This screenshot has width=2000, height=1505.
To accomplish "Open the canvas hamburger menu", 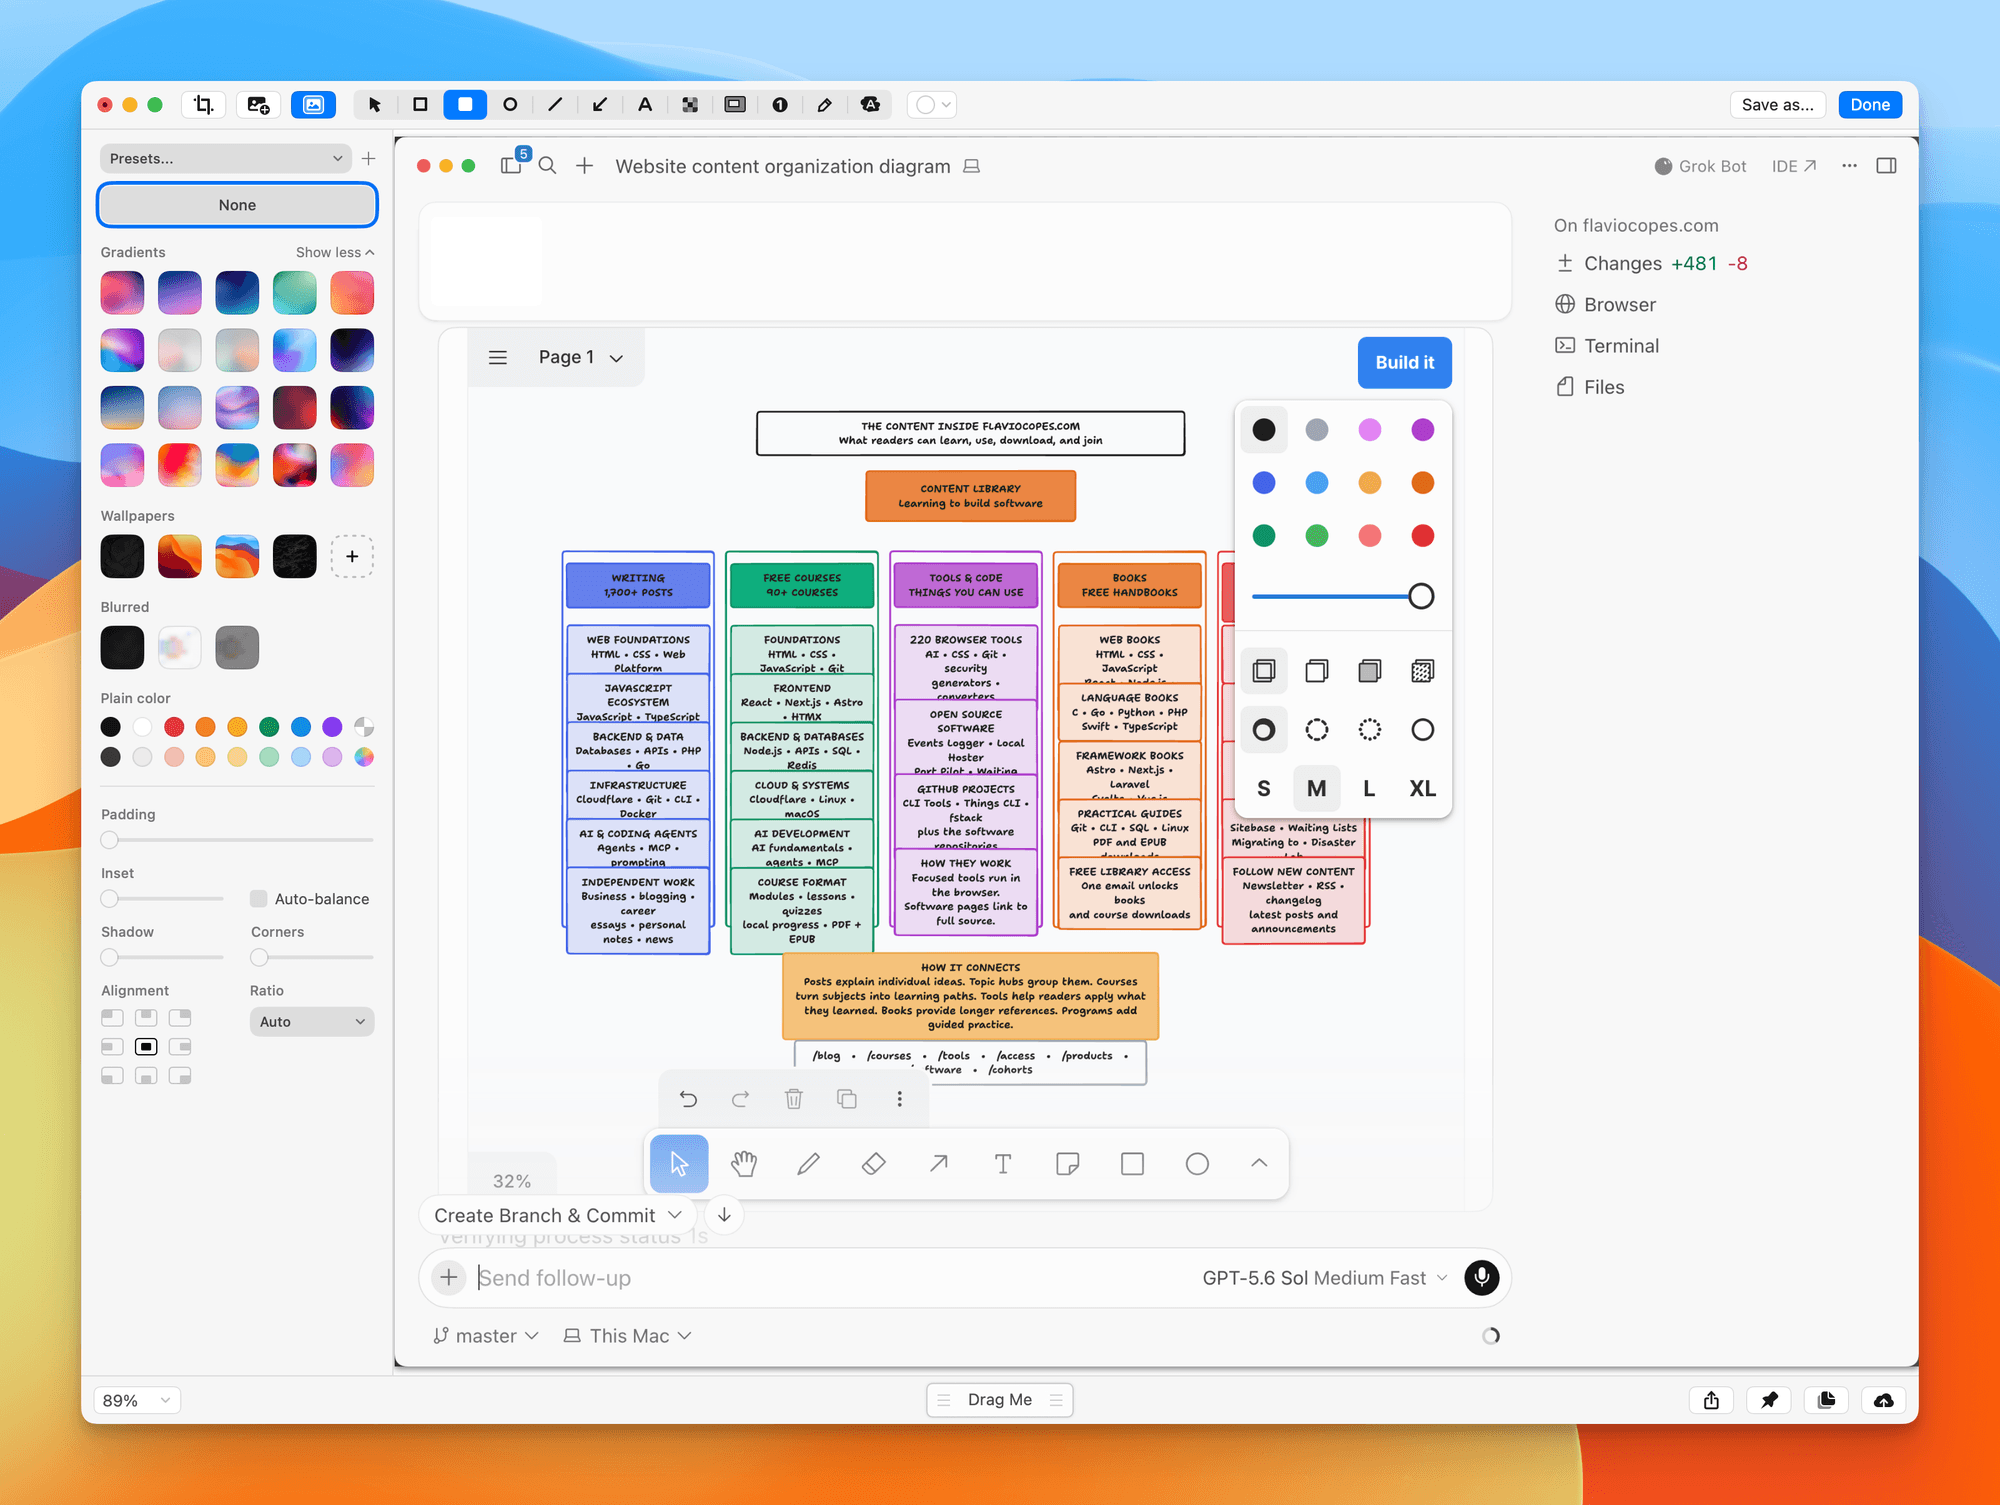I will (x=498, y=358).
